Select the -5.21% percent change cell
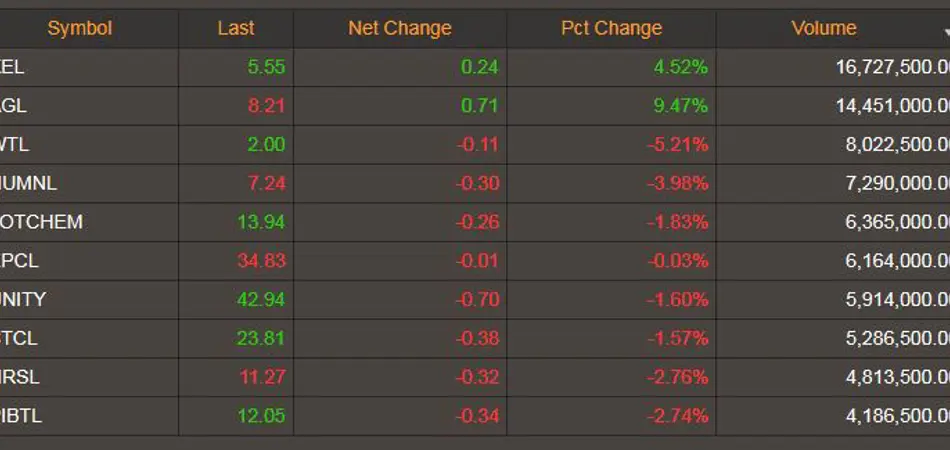 (679, 145)
